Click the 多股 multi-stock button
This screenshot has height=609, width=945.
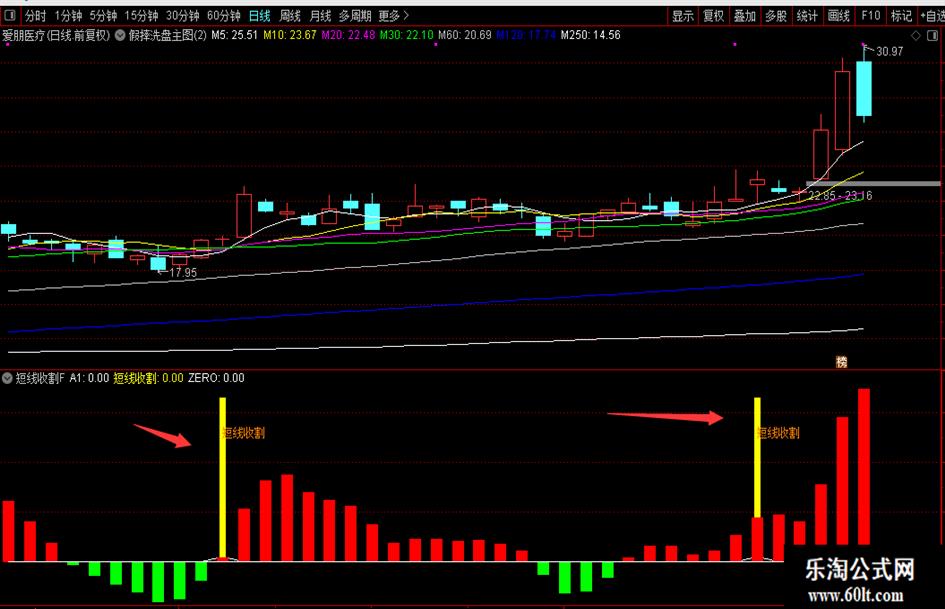tap(776, 16)
